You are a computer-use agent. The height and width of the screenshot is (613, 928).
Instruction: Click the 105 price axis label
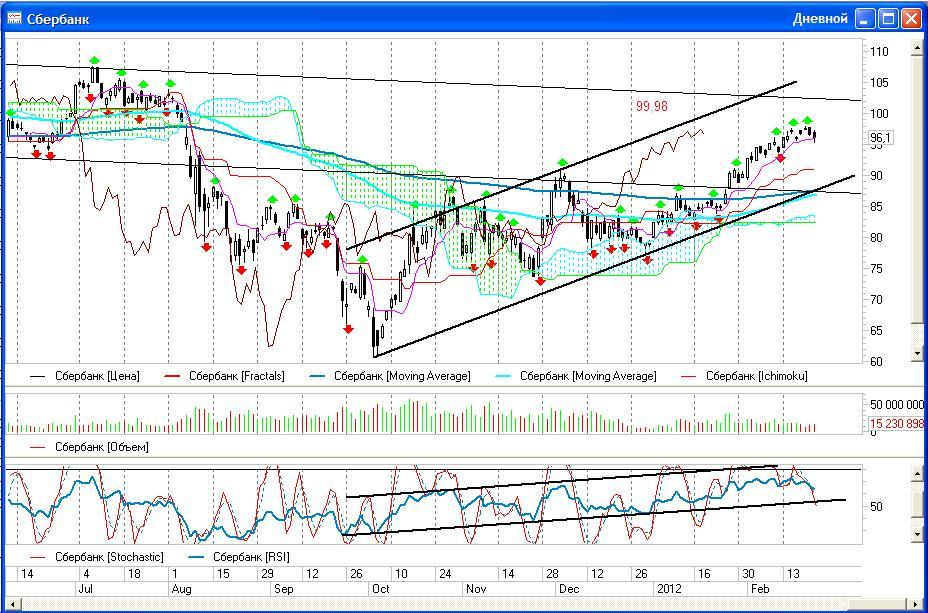879,83
